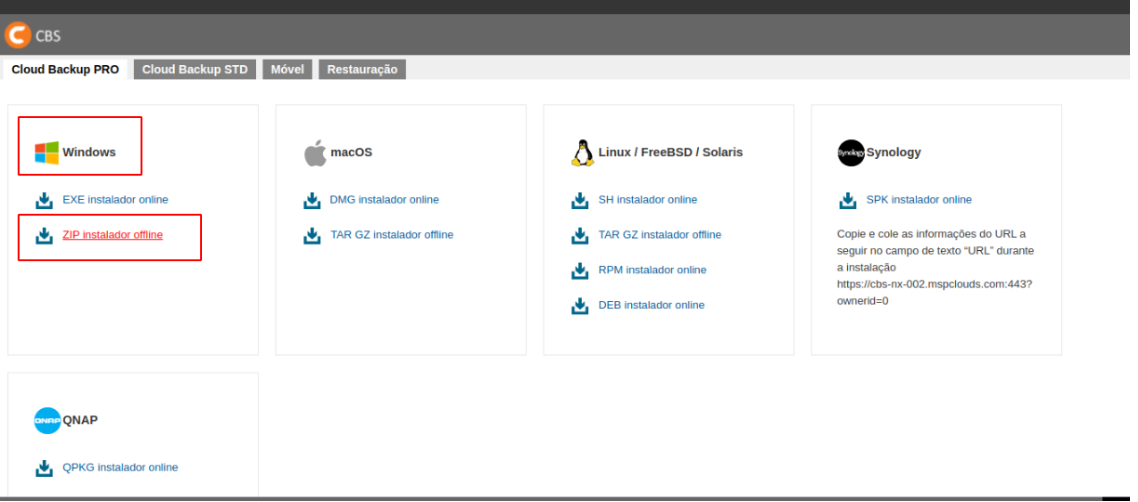The width and height of the screenshot is (1138, 502).
Task: Open macOS TAR GZ instalador offline link
Action: click(392, 235)
